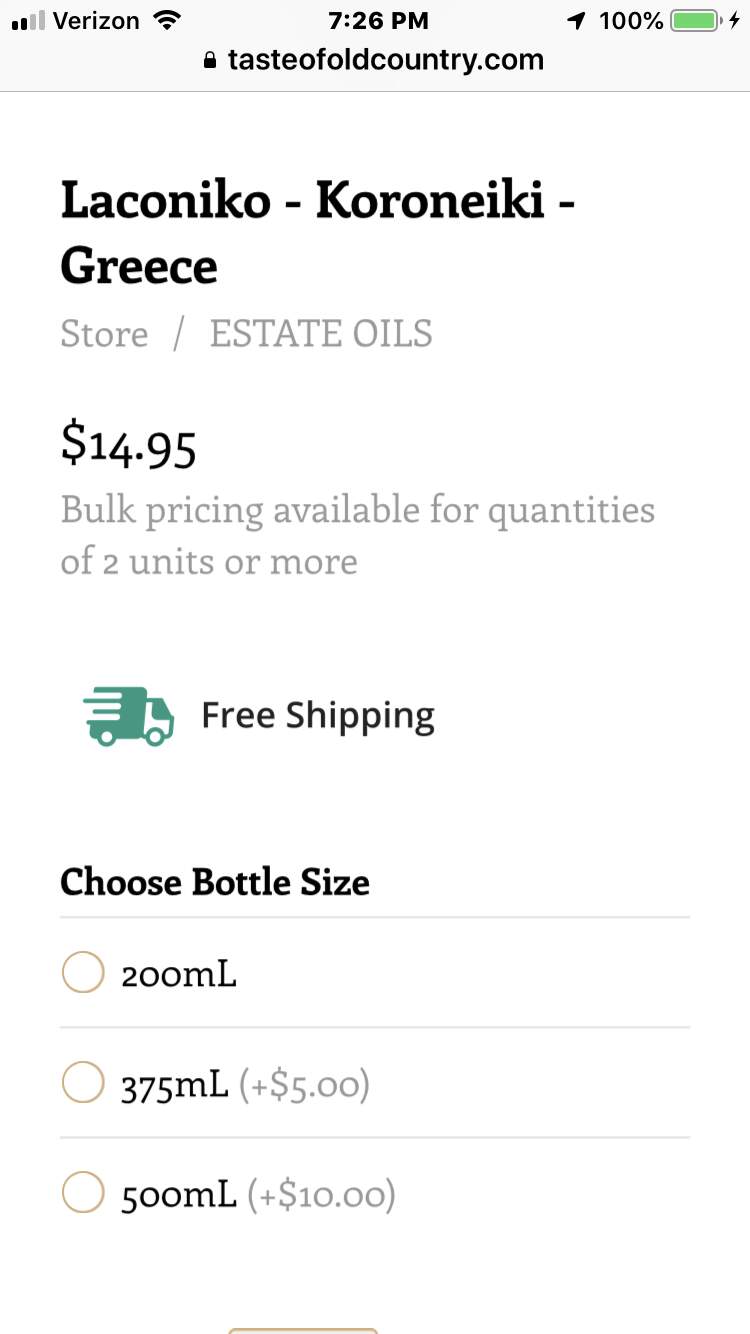This screenshot has width=750, height=1334.
Task: Go to the ESTATE OILS category link
Action: coord(321,334)
